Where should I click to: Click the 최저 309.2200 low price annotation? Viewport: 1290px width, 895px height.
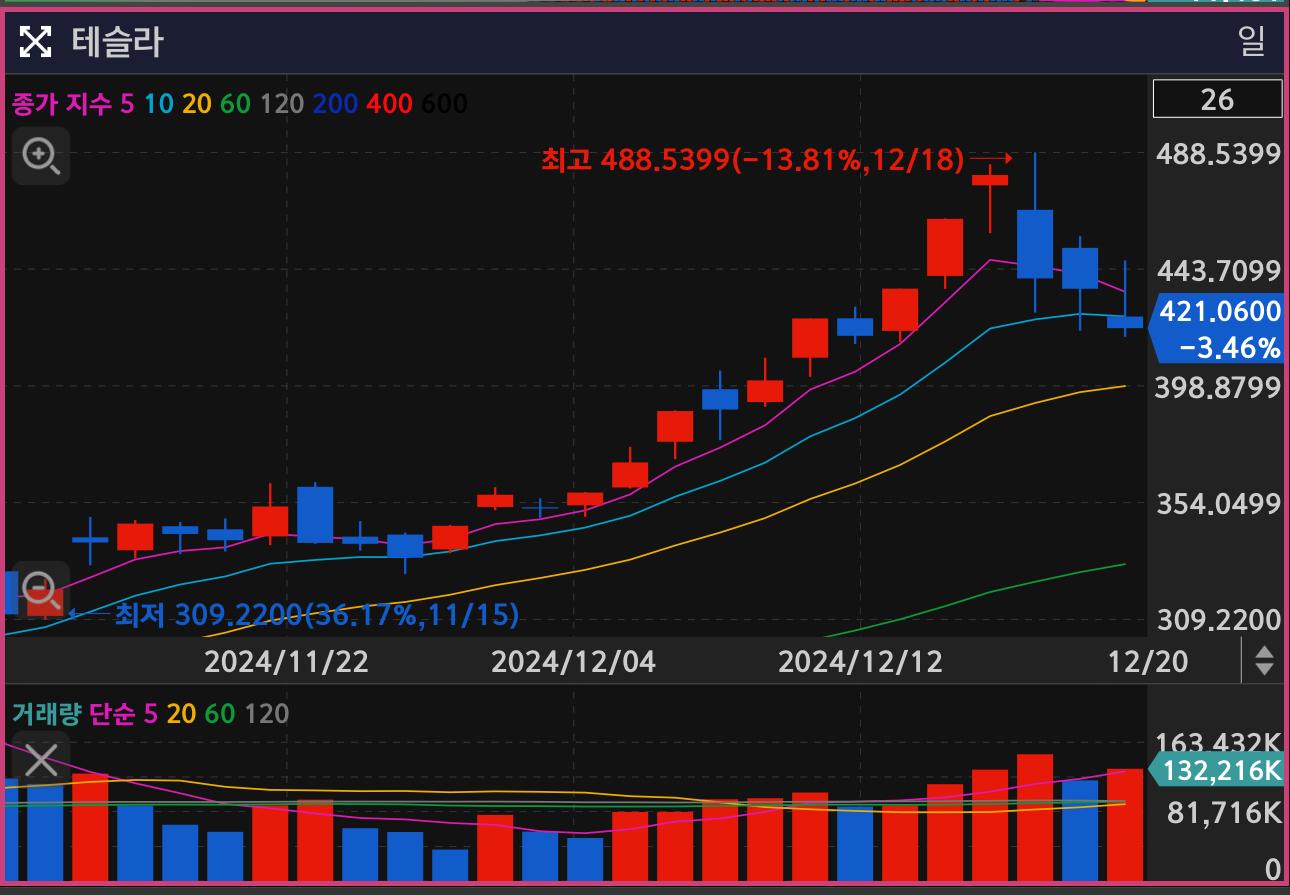pyautogui.click(x=317, y=614)
